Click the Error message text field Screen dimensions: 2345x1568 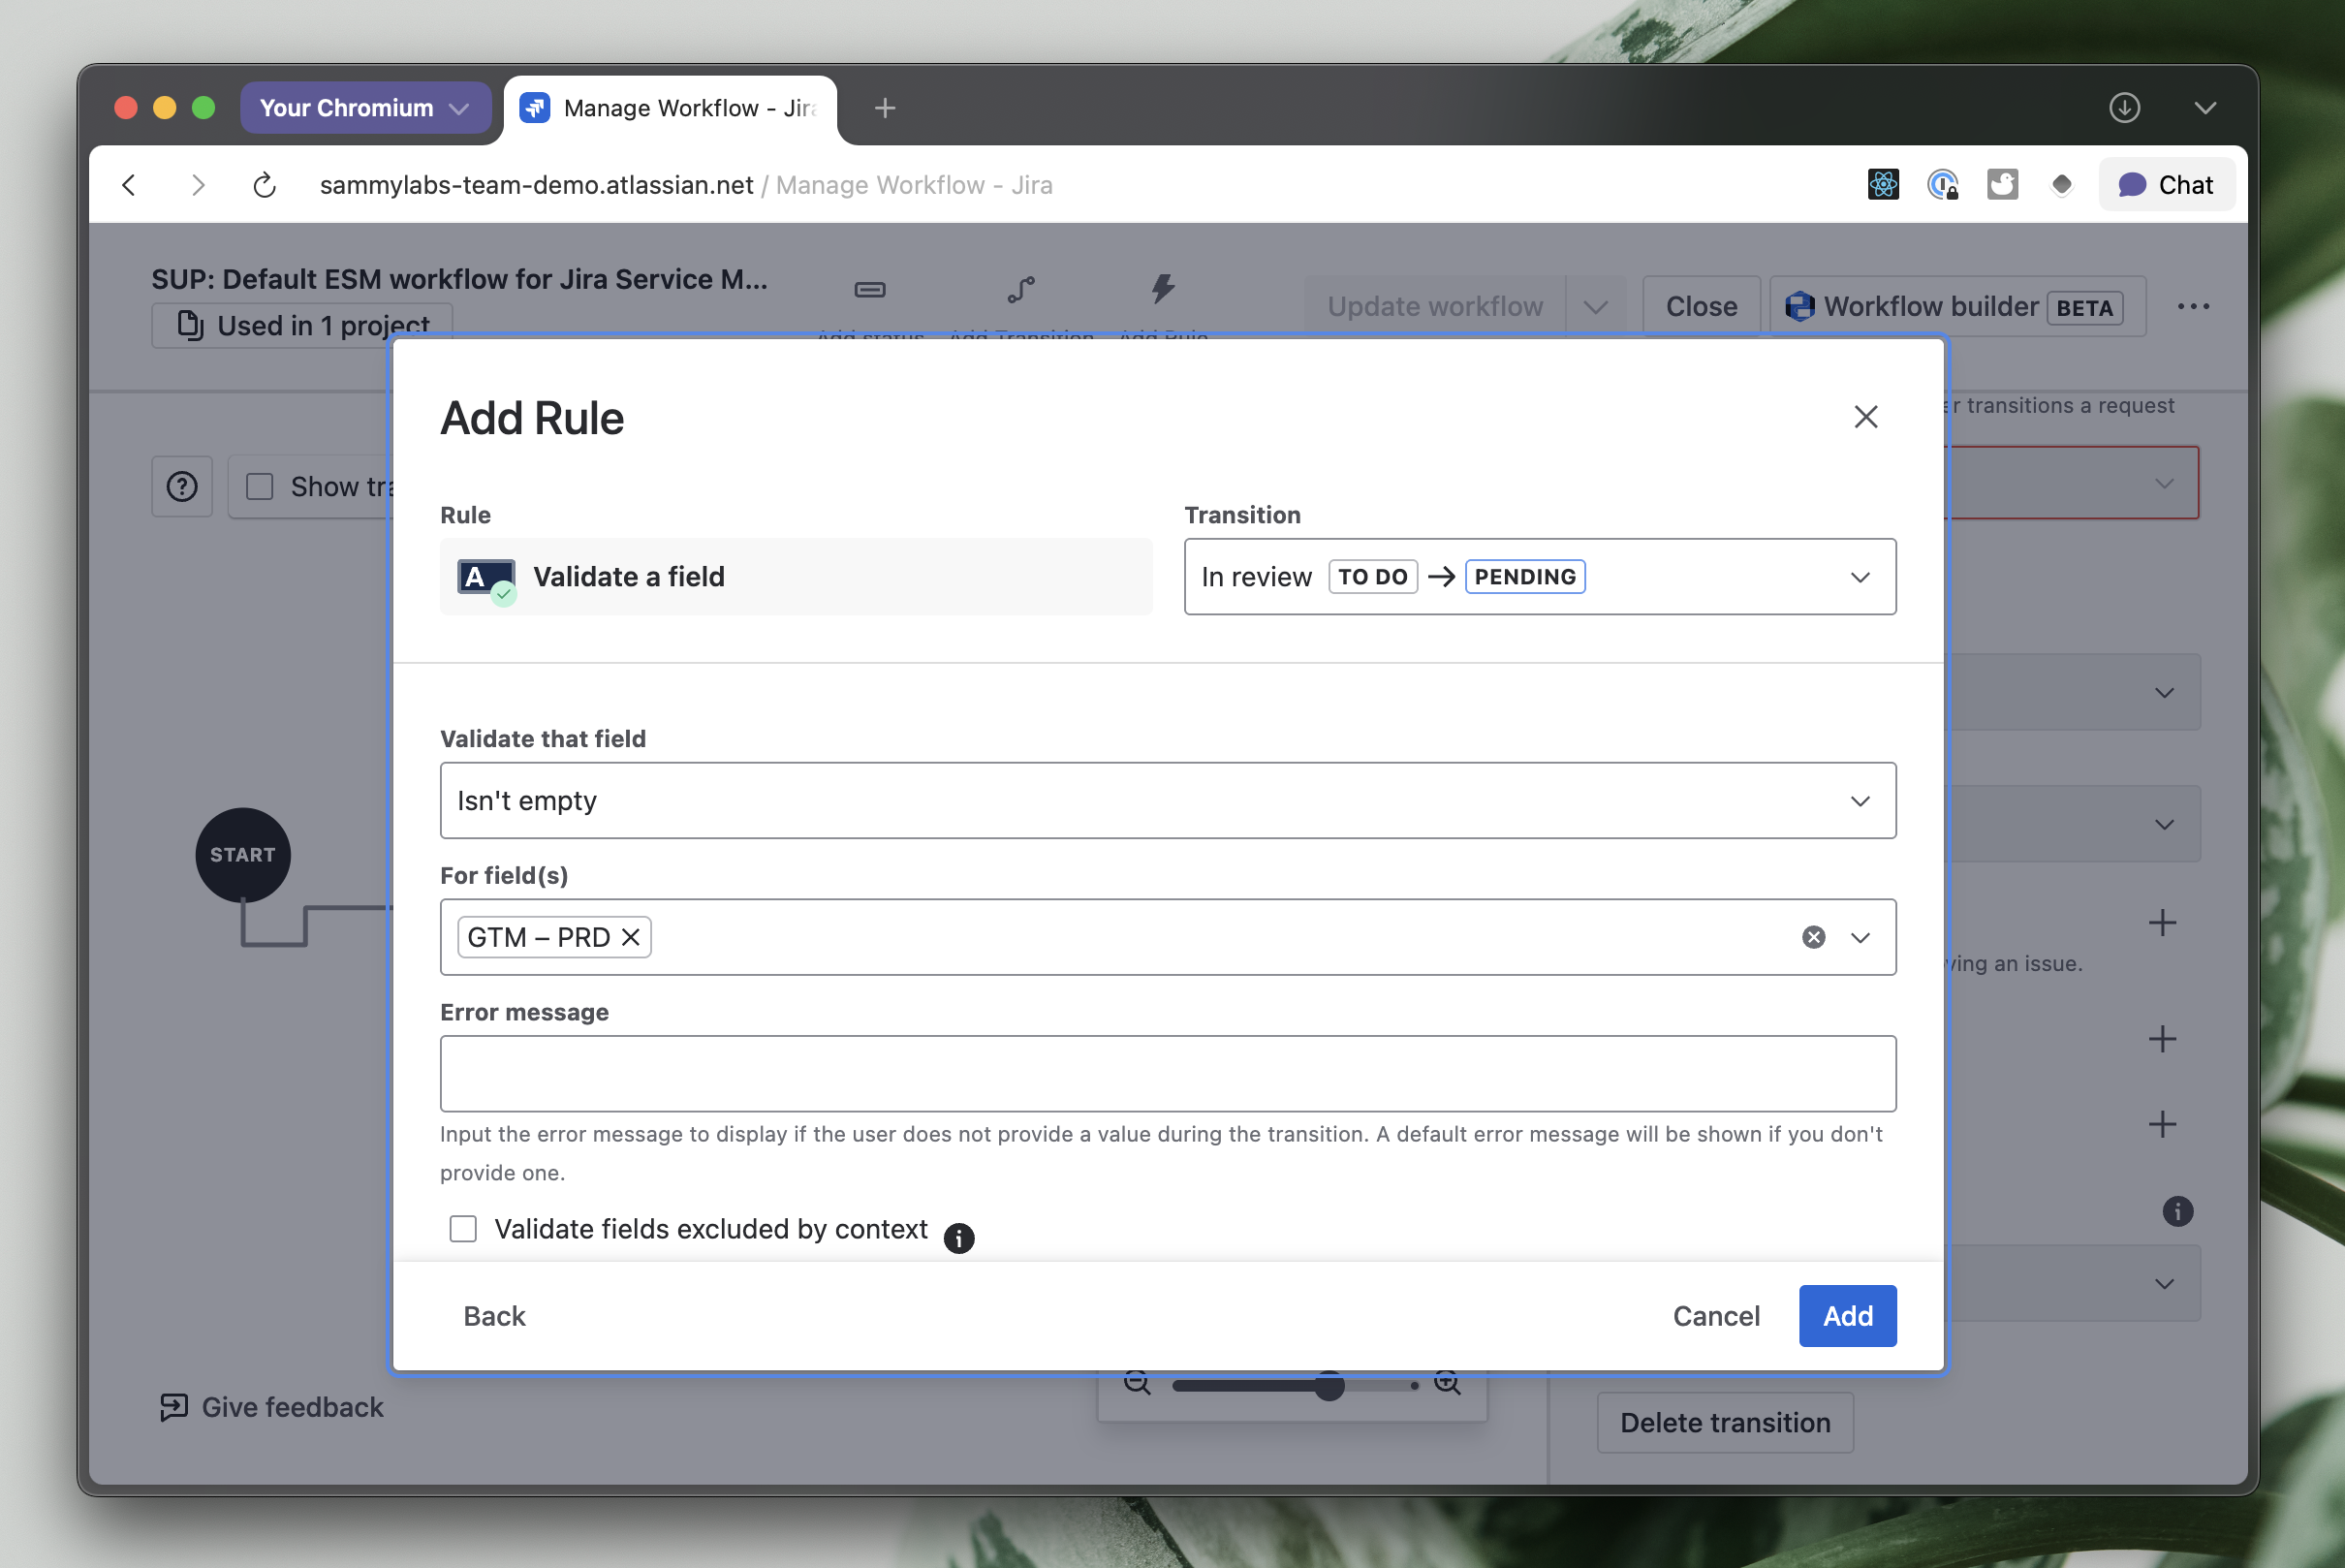click(x=1167, y=1073)
